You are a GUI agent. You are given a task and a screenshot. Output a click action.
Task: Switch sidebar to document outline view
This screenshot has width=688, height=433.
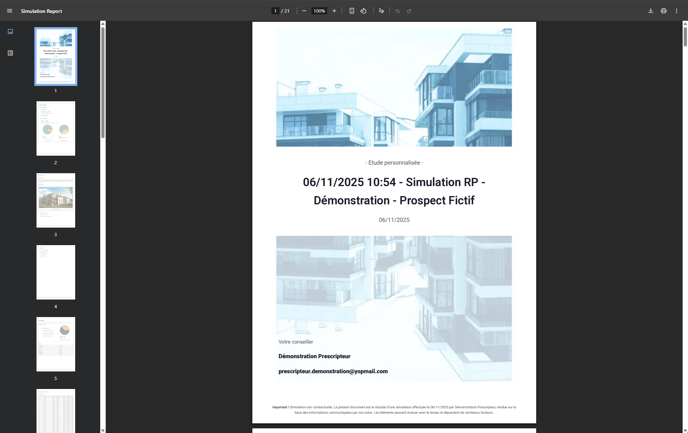[10, 53]
